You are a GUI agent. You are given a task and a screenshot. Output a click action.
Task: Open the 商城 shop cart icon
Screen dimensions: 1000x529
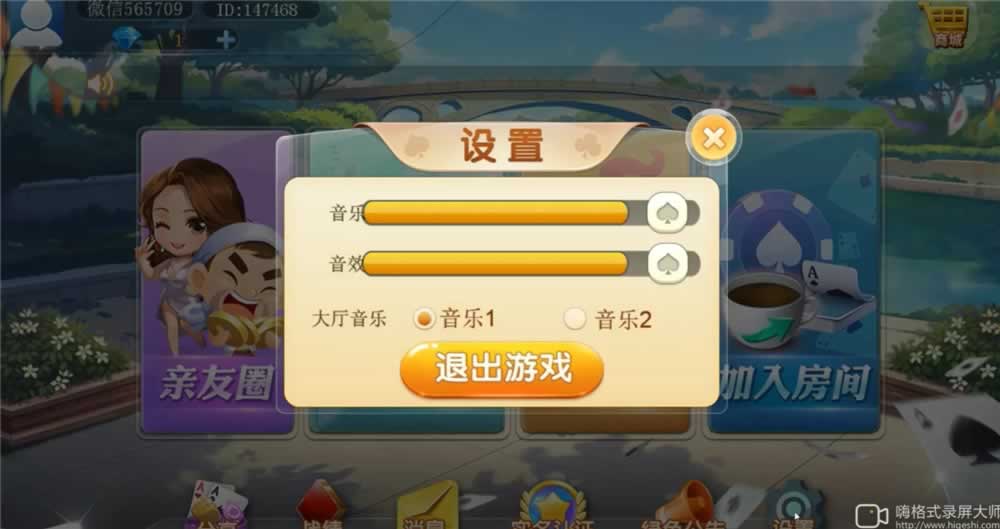(949, 26)
